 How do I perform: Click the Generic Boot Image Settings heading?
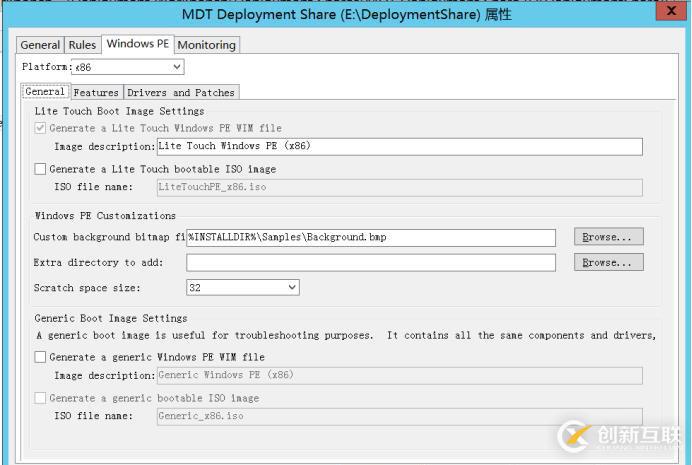pos(111,318)
